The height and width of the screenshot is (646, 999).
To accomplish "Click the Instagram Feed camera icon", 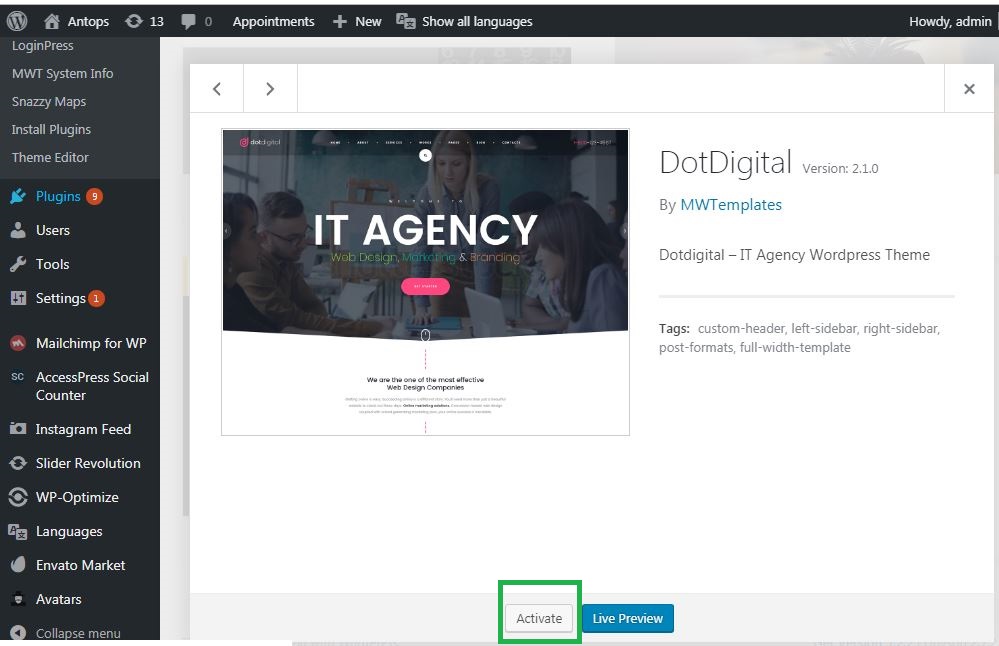I will pos(18,429).
